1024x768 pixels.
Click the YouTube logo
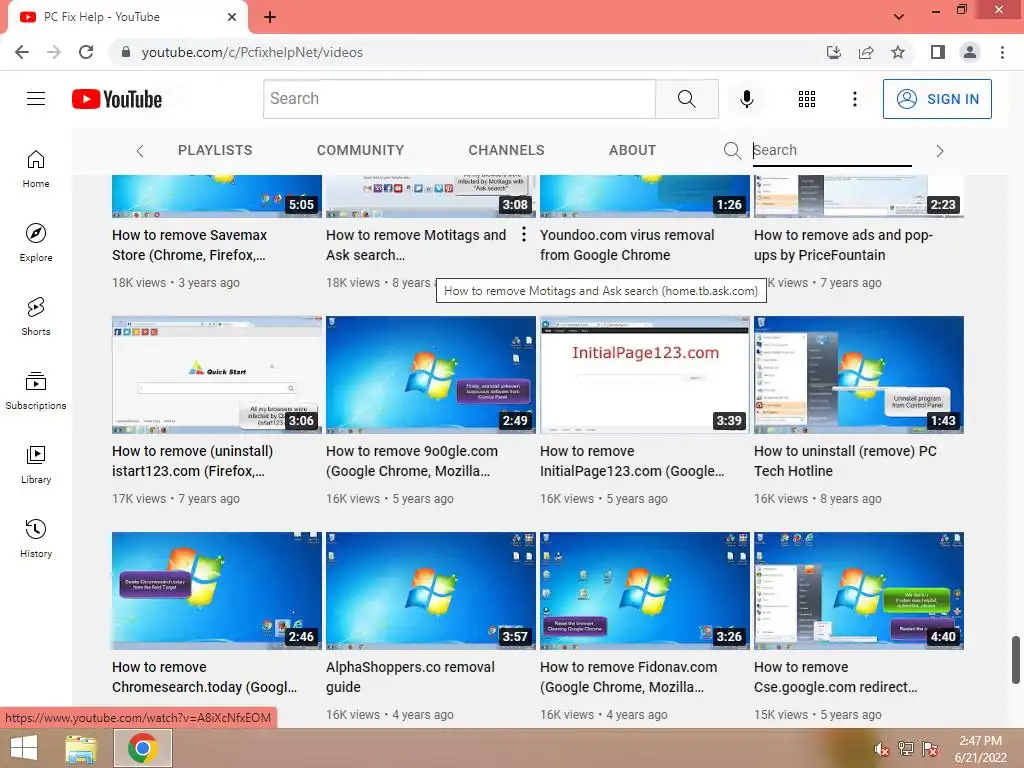(117, 99)
